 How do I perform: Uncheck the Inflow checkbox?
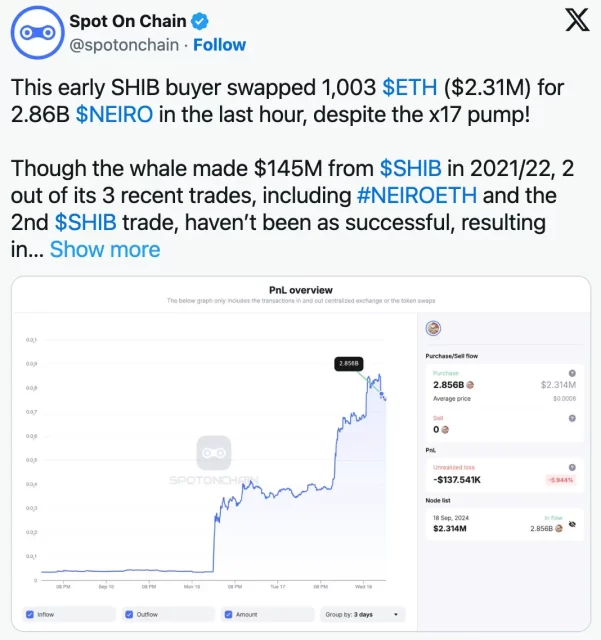(29, 614)
